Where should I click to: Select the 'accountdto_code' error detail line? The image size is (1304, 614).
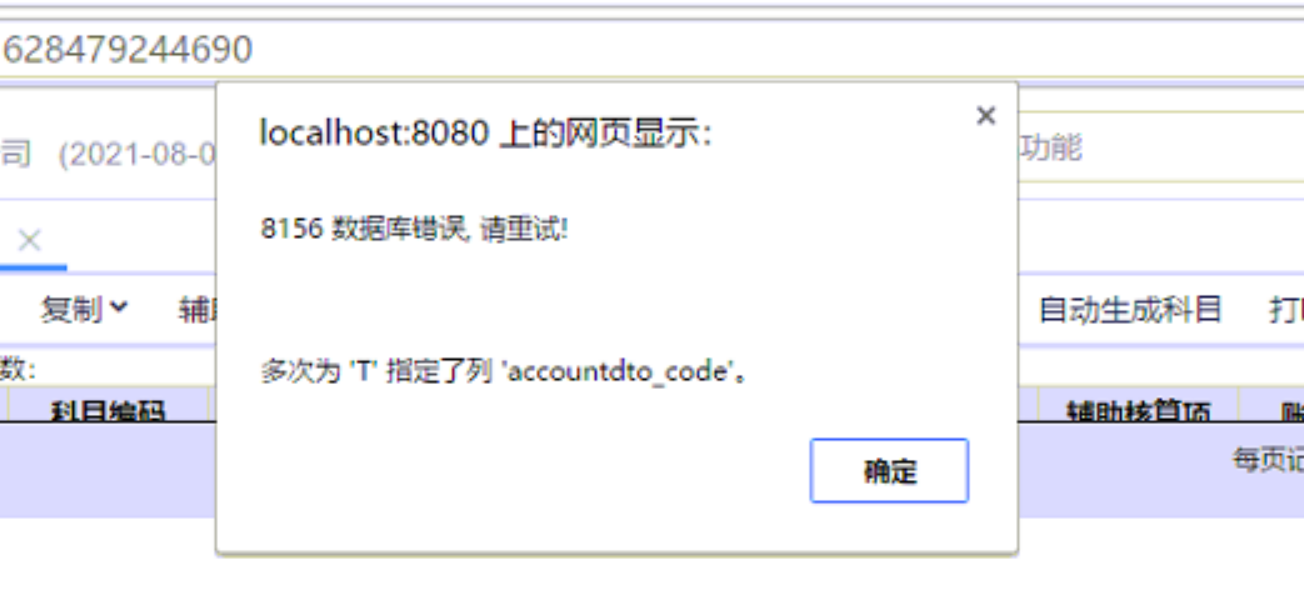[505, 372]
